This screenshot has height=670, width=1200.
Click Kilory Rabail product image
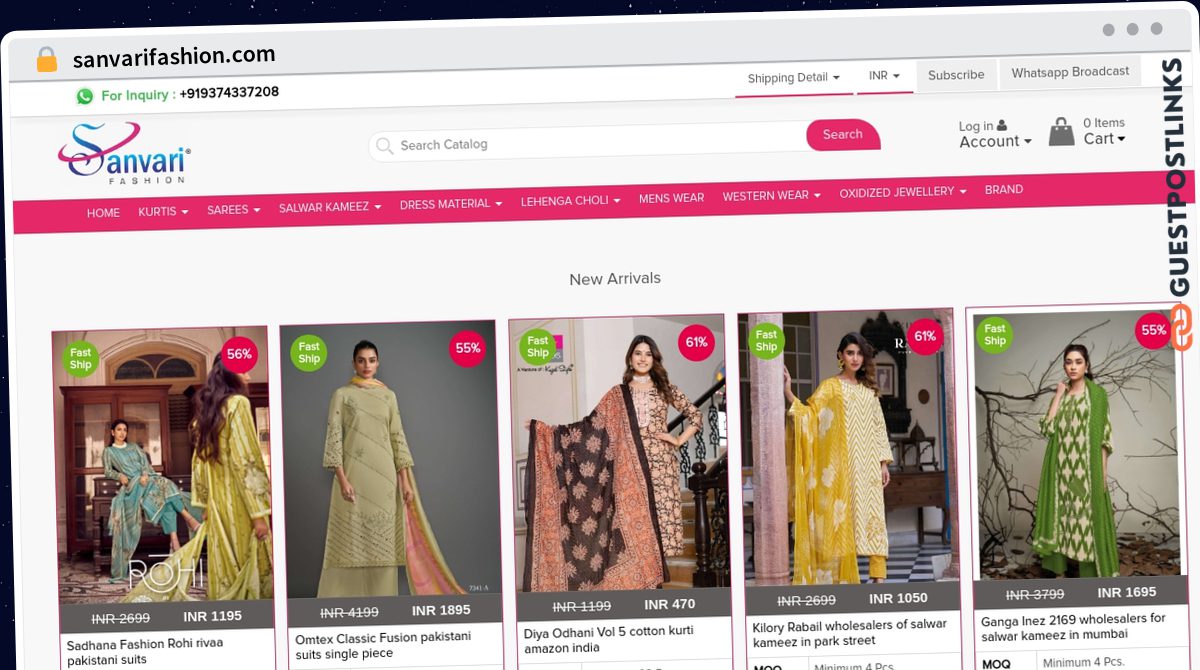point(848,448)
